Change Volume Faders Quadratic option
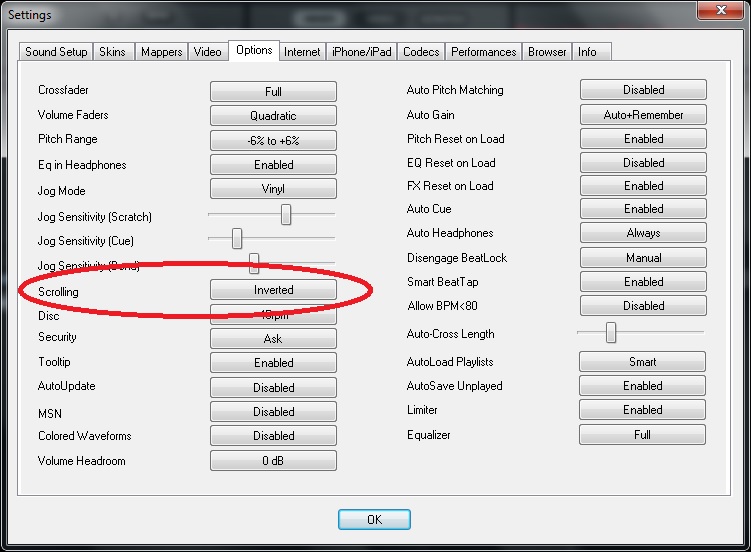Image resolution: width=751 pixels, height=552 pixels. 273,116
